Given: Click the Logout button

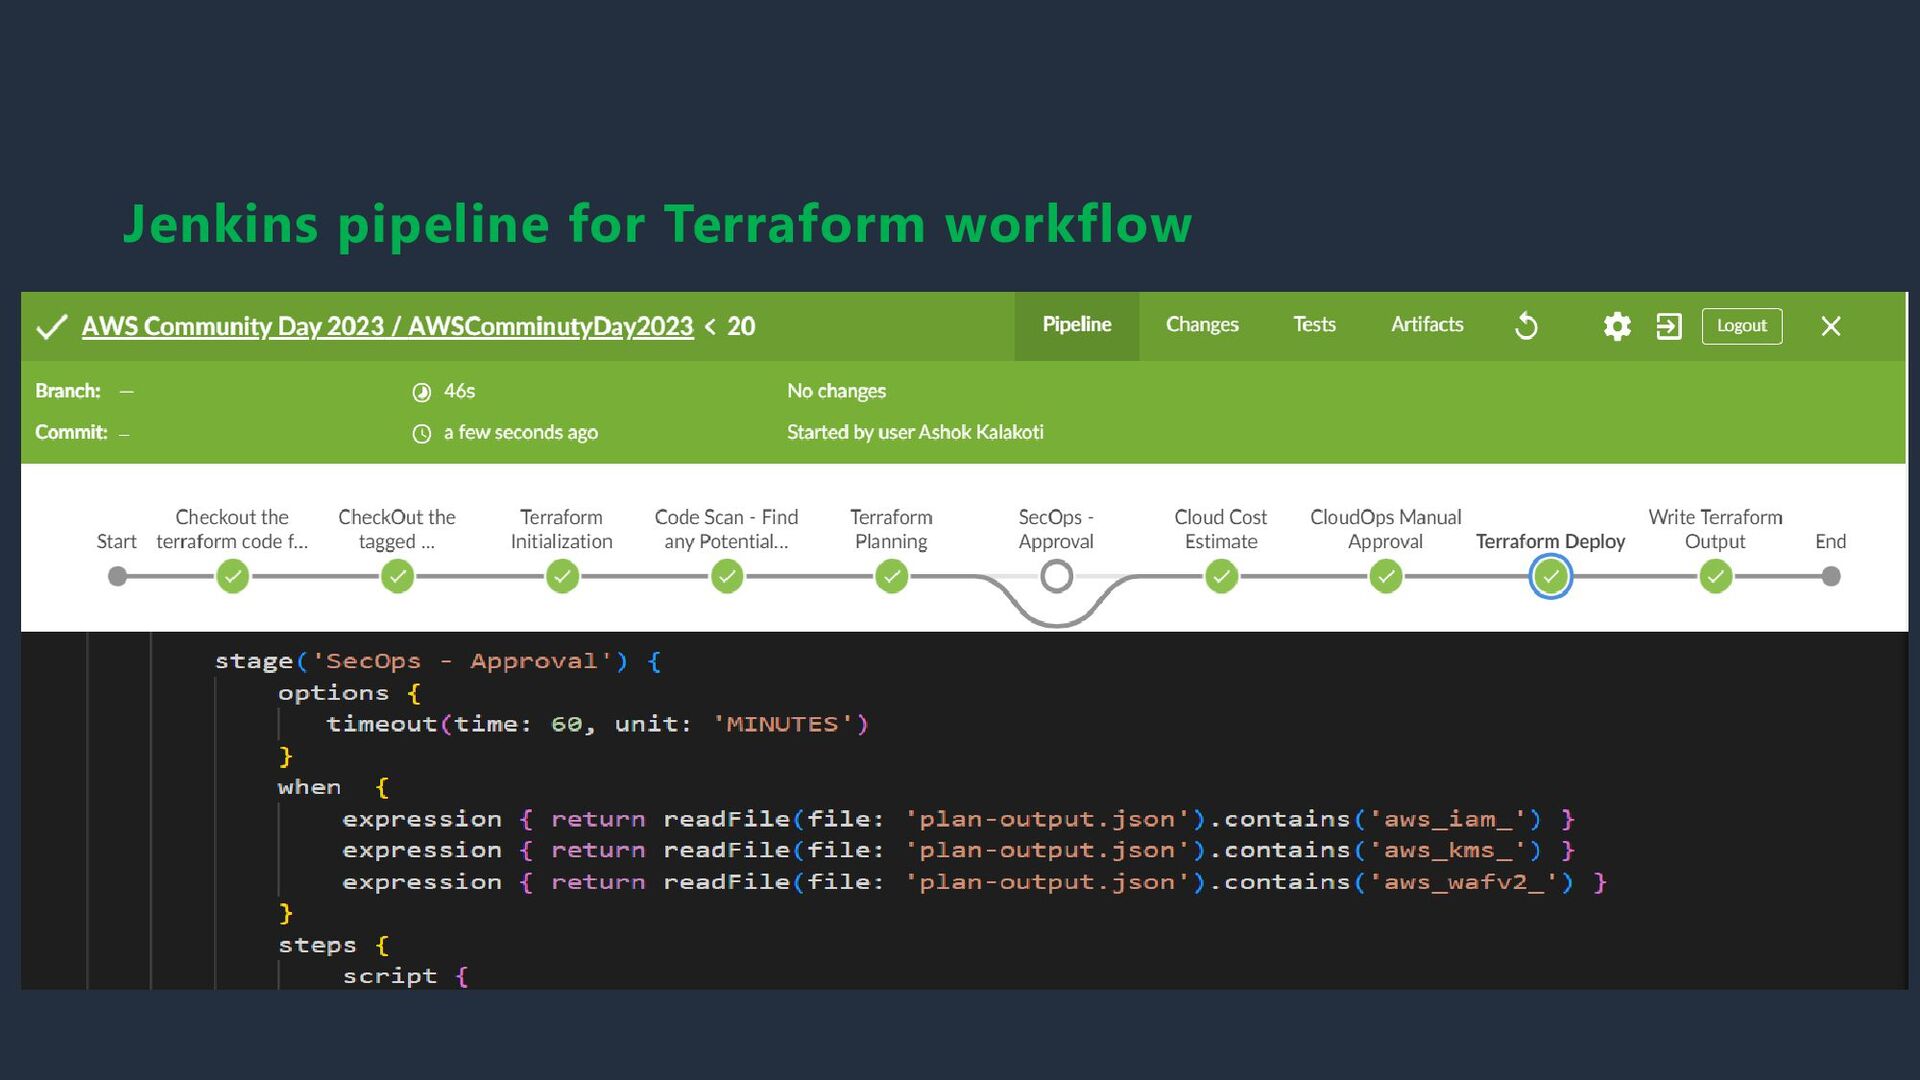Looking at the screenshot, I should coord(1742,326).
